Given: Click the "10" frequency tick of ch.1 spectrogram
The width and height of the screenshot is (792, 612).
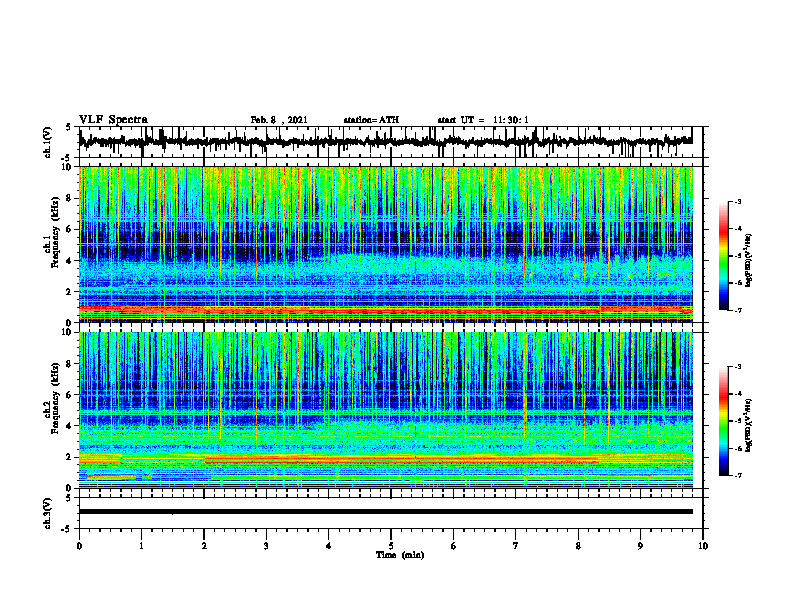Looking at the screenshot, I should pyautogui.click(x=68, y=167).
